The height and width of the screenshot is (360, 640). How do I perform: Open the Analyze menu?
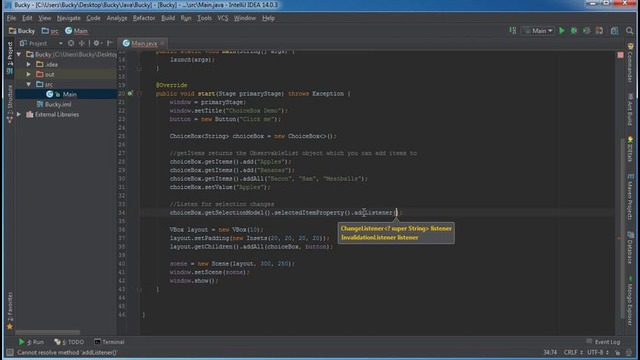(117, 18)
